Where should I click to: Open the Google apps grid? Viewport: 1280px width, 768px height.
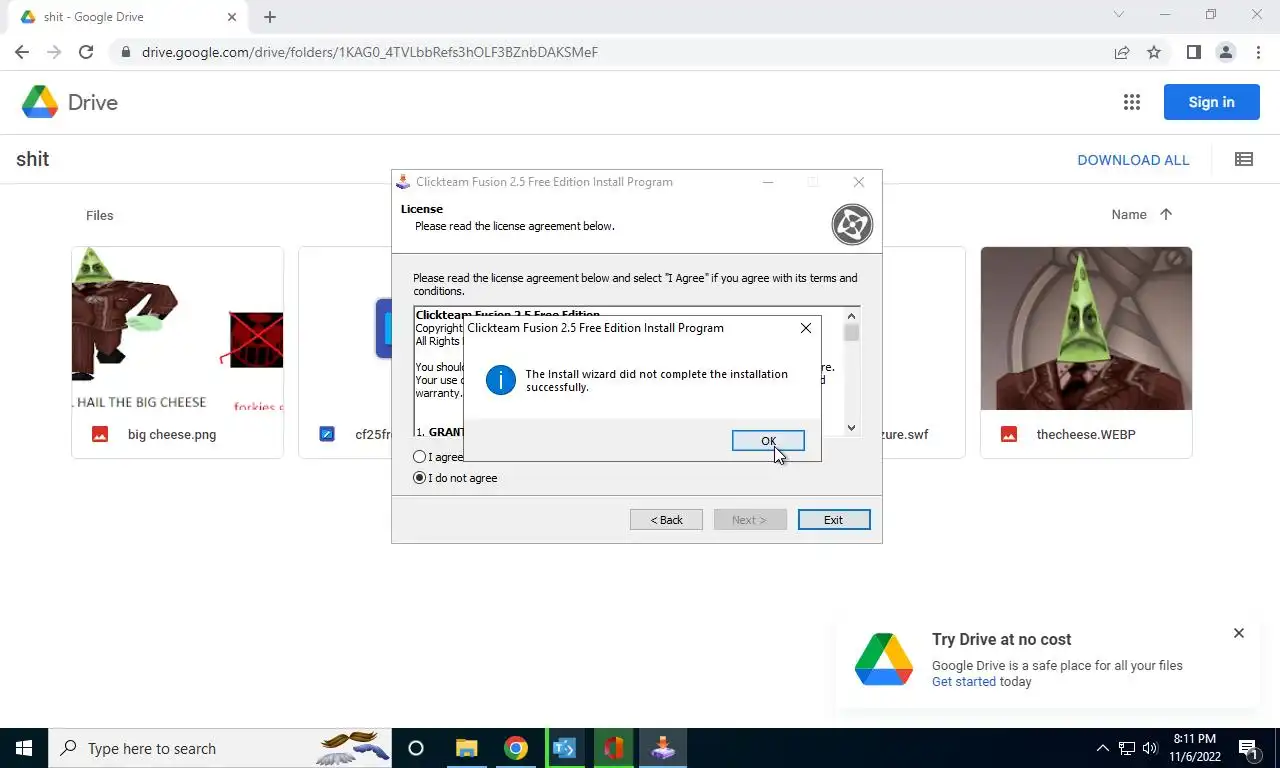coord(1132,102)
